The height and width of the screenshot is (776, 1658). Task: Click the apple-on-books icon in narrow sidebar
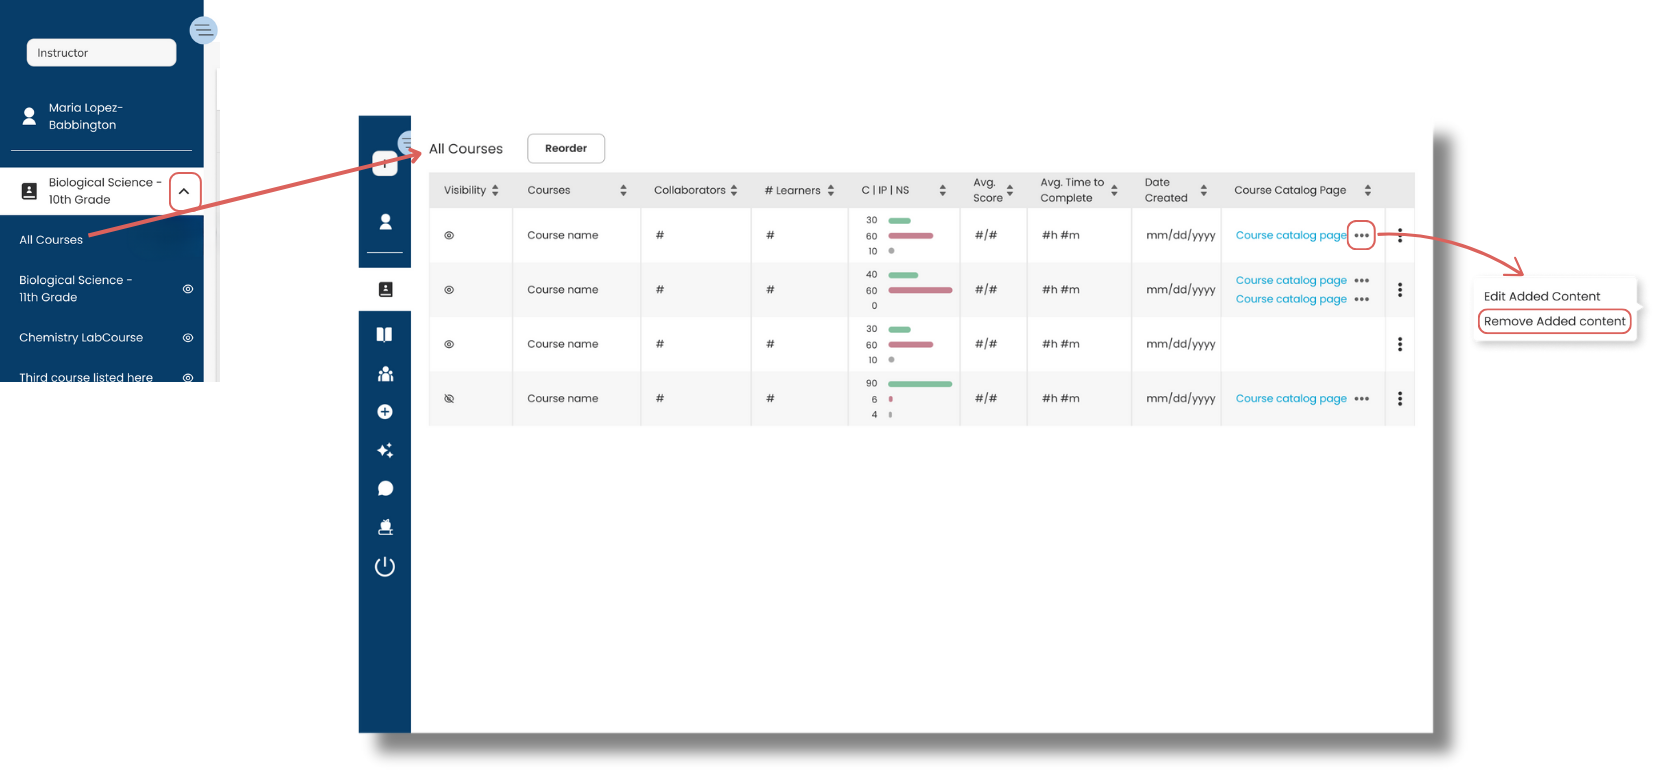[385, 527]
